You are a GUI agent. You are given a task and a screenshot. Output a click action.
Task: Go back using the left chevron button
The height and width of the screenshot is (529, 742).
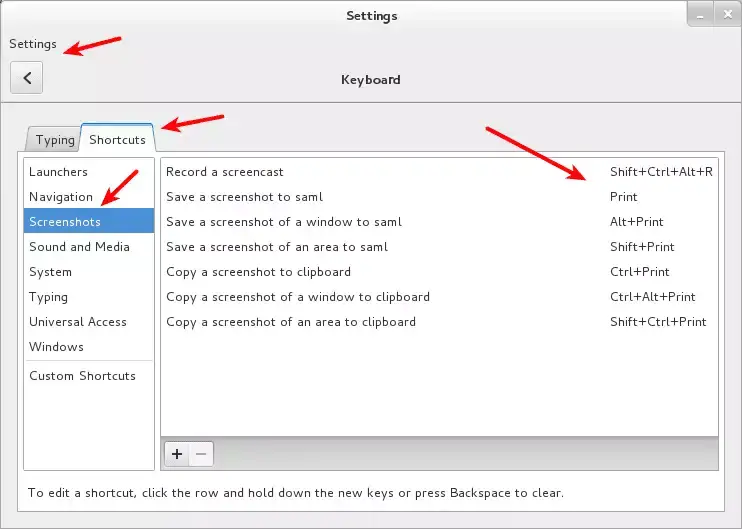26,78
